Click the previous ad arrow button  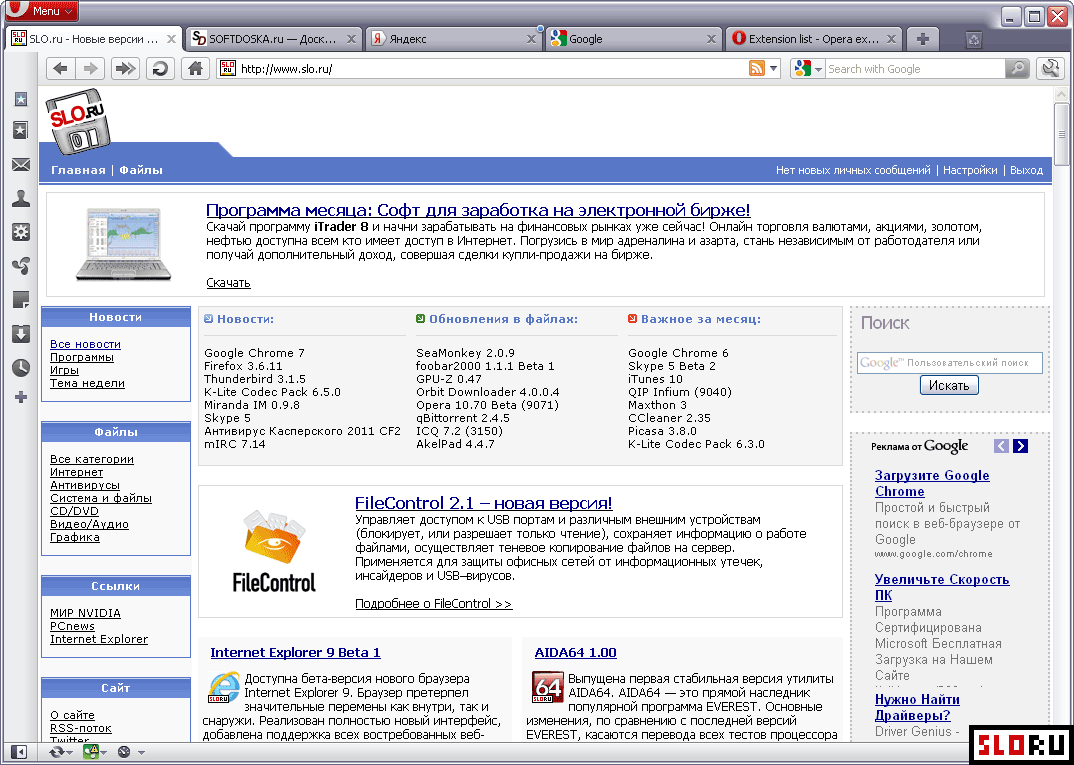[x=1001, y=447]
